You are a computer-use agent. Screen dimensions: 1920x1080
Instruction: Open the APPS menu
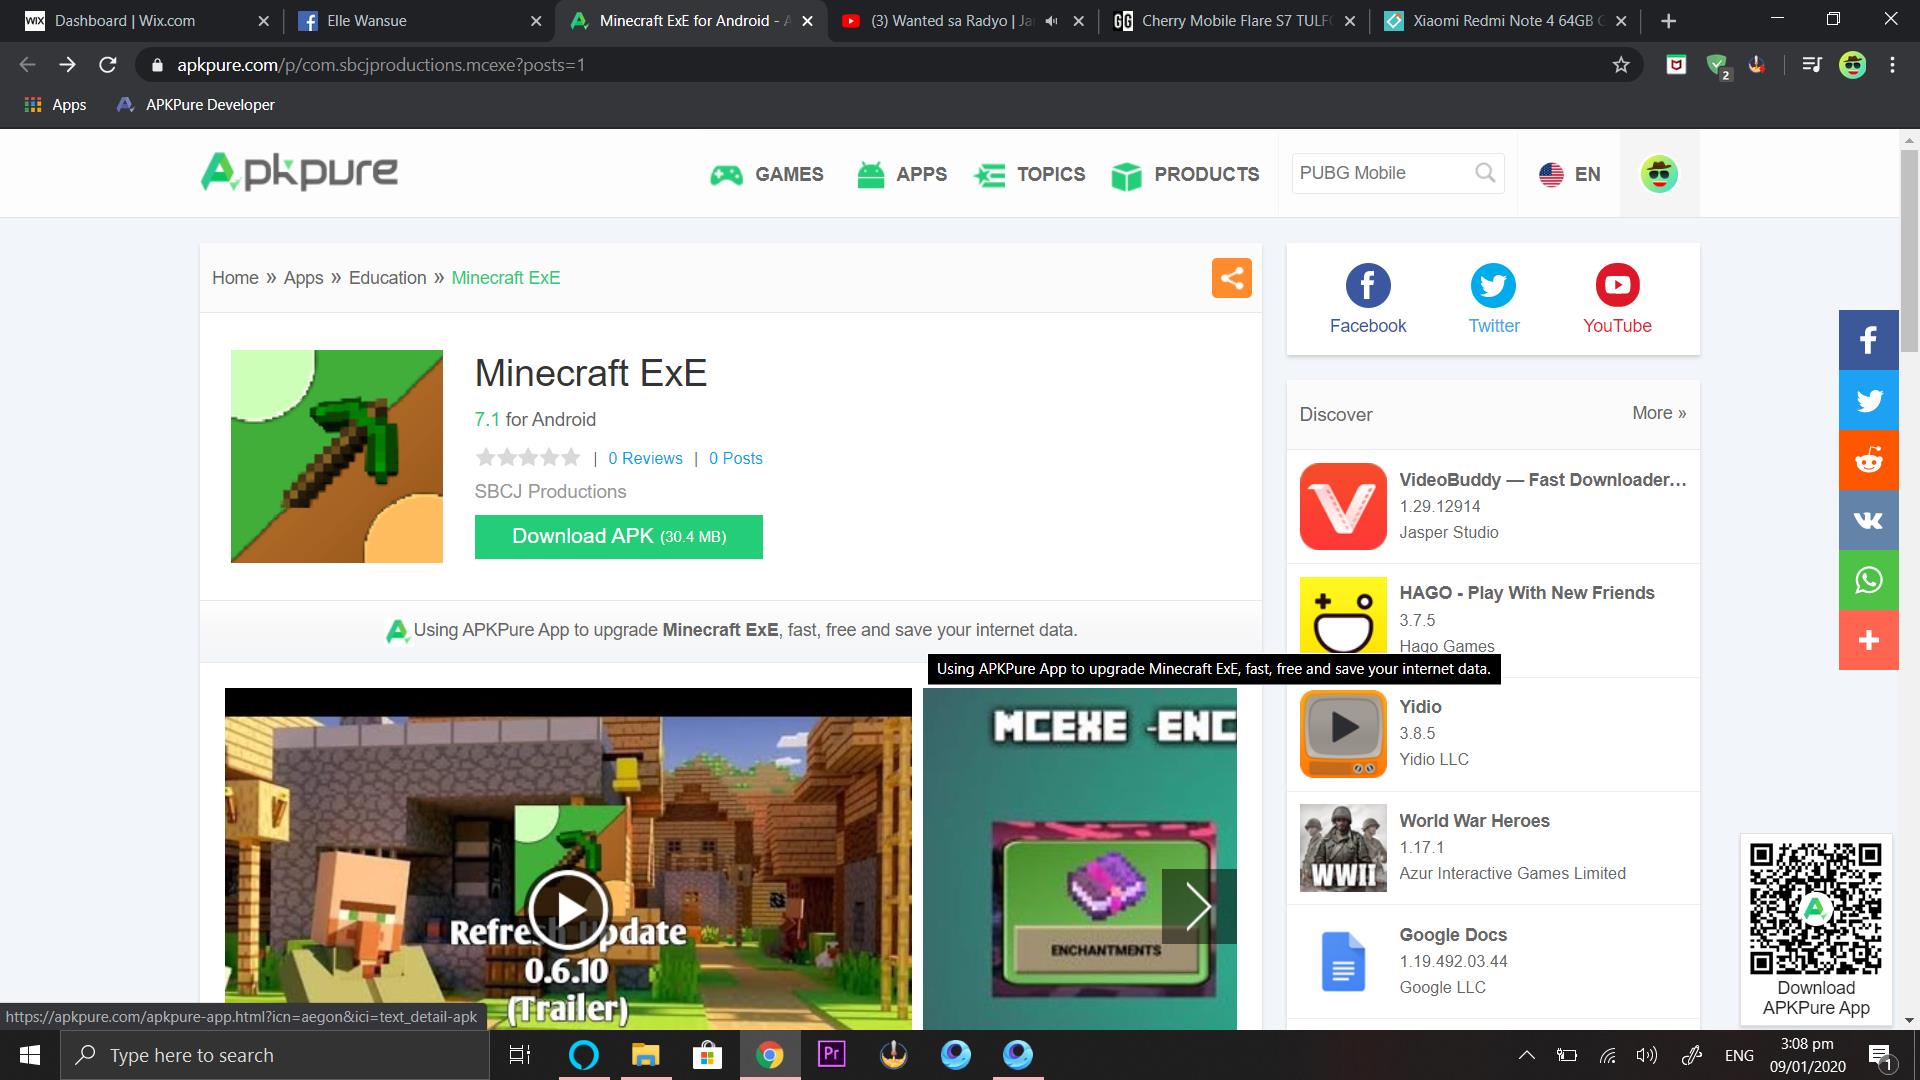click(x=901, y=174)
